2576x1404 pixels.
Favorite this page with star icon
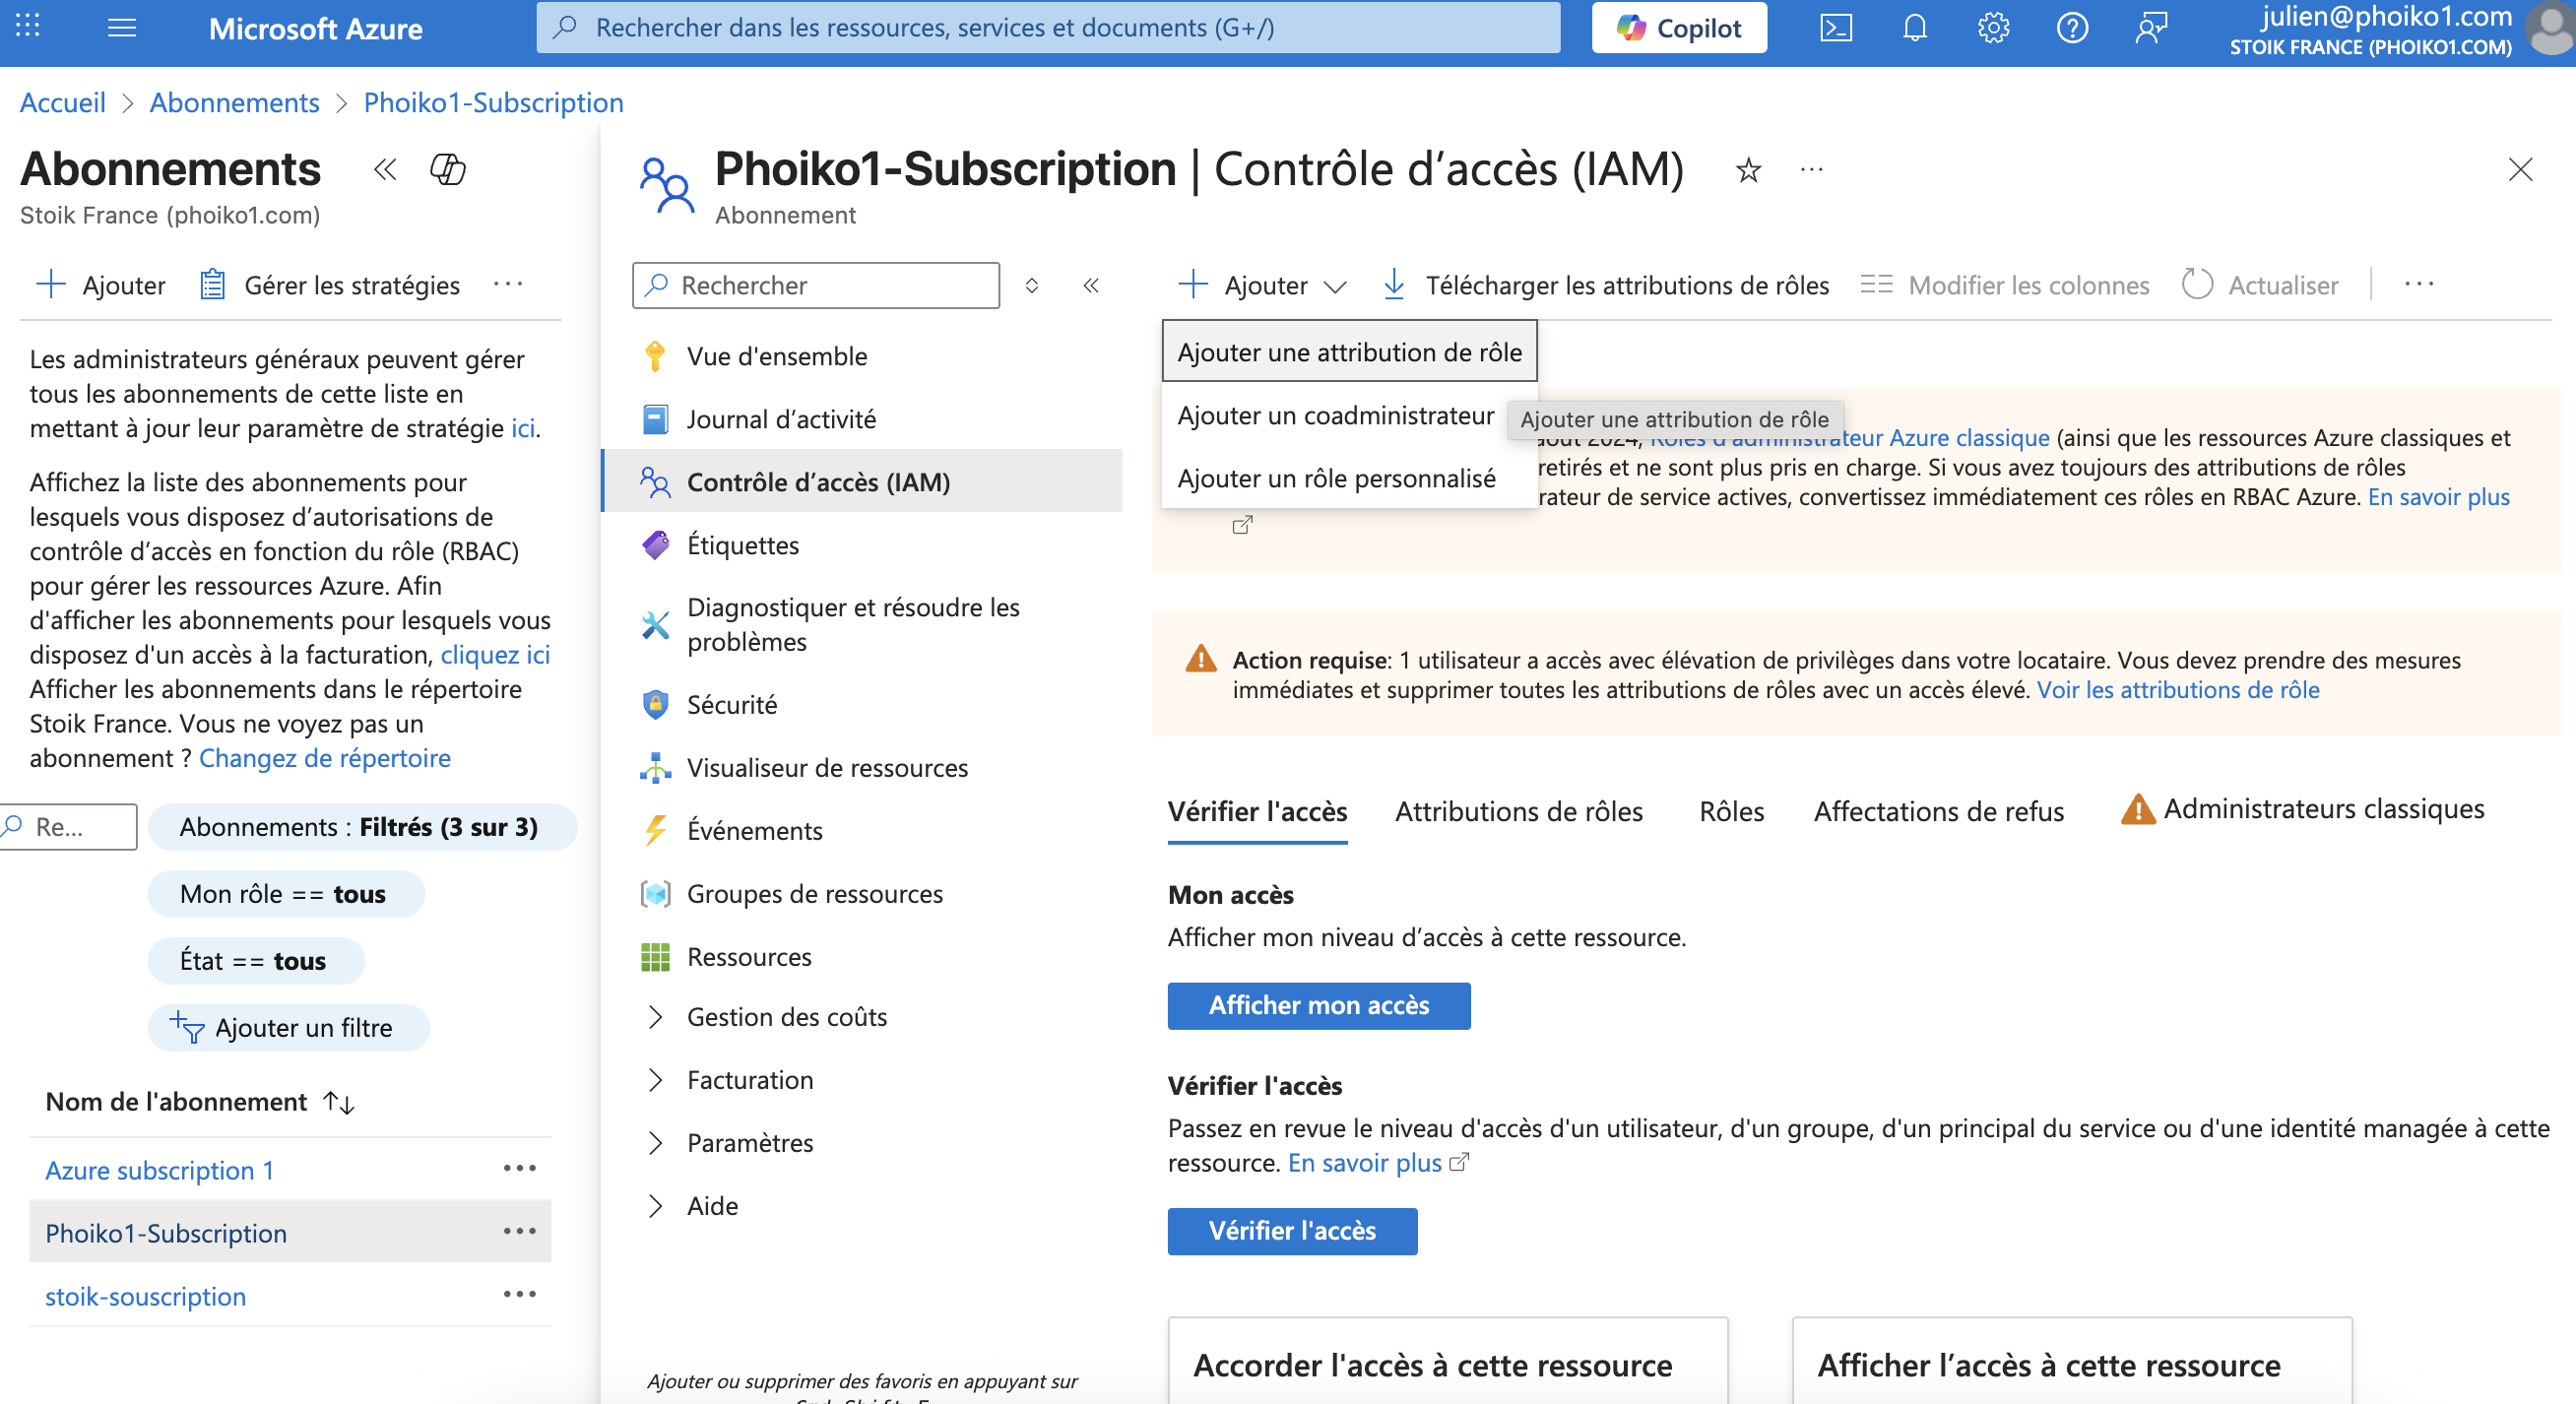click(1748, 170)
